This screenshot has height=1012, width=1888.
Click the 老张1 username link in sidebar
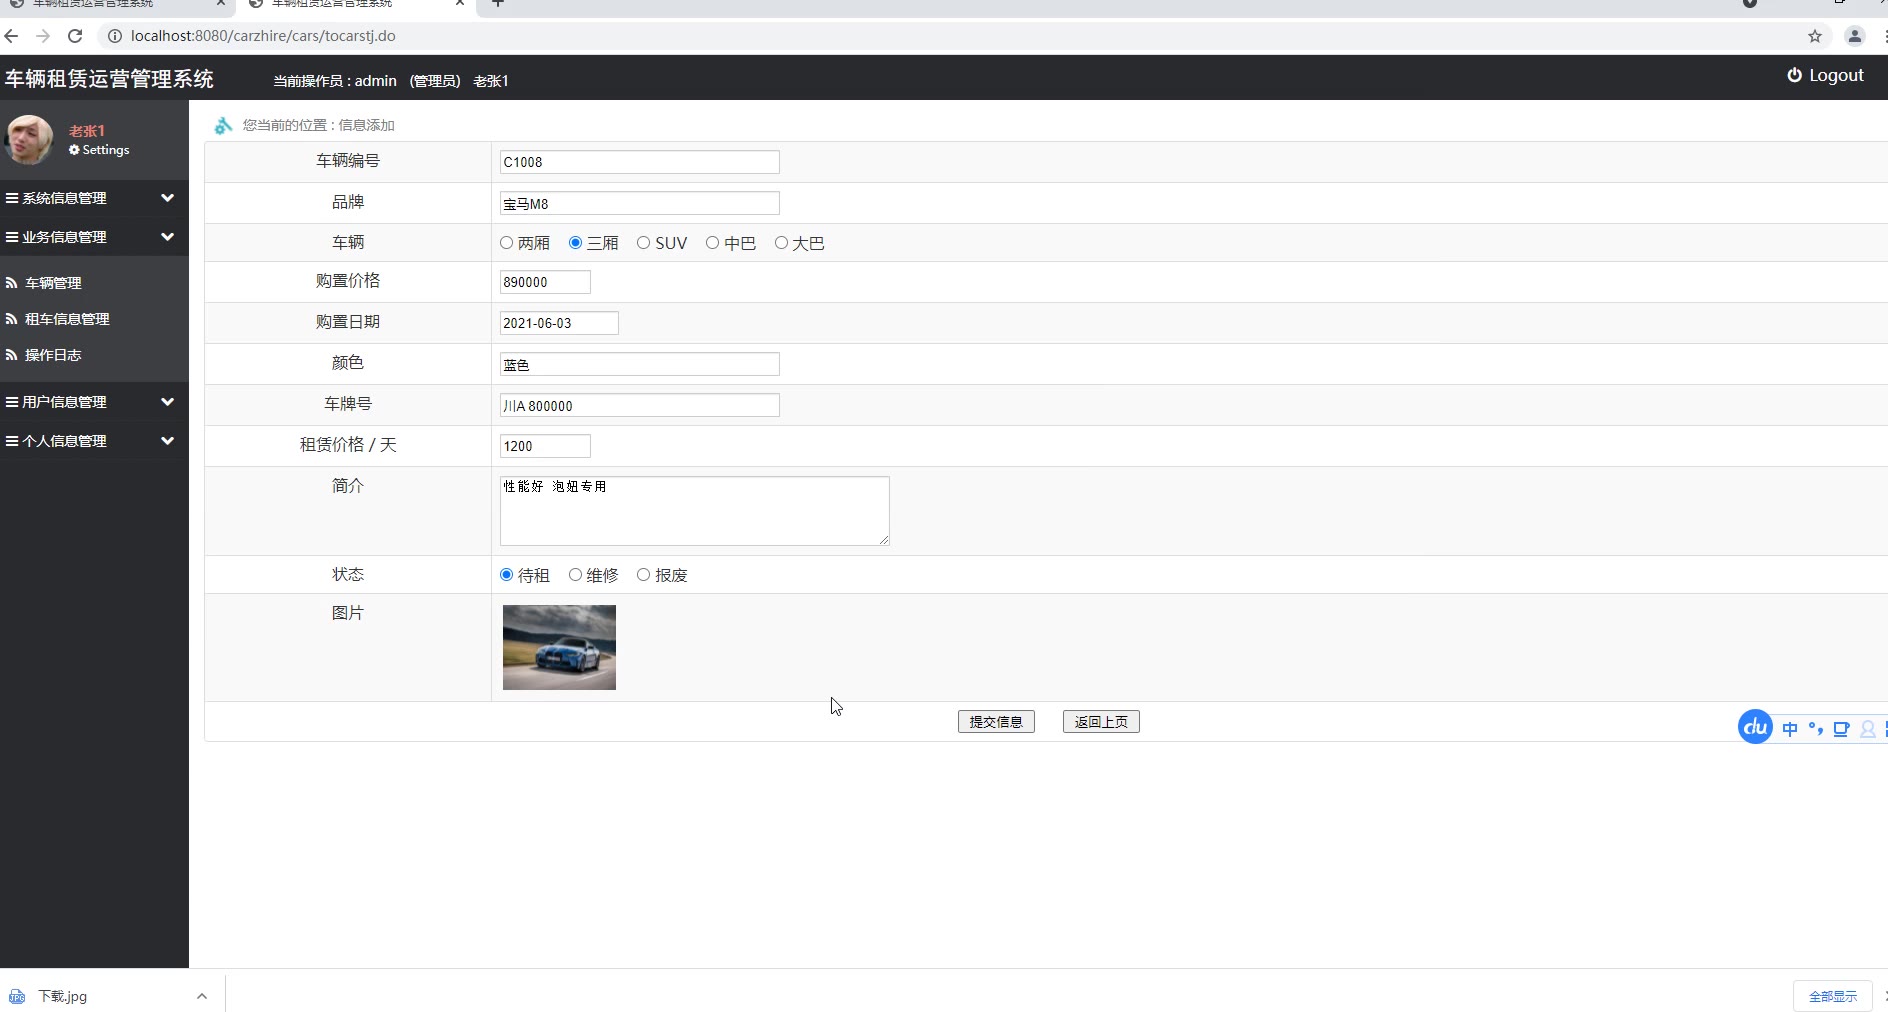87,131
